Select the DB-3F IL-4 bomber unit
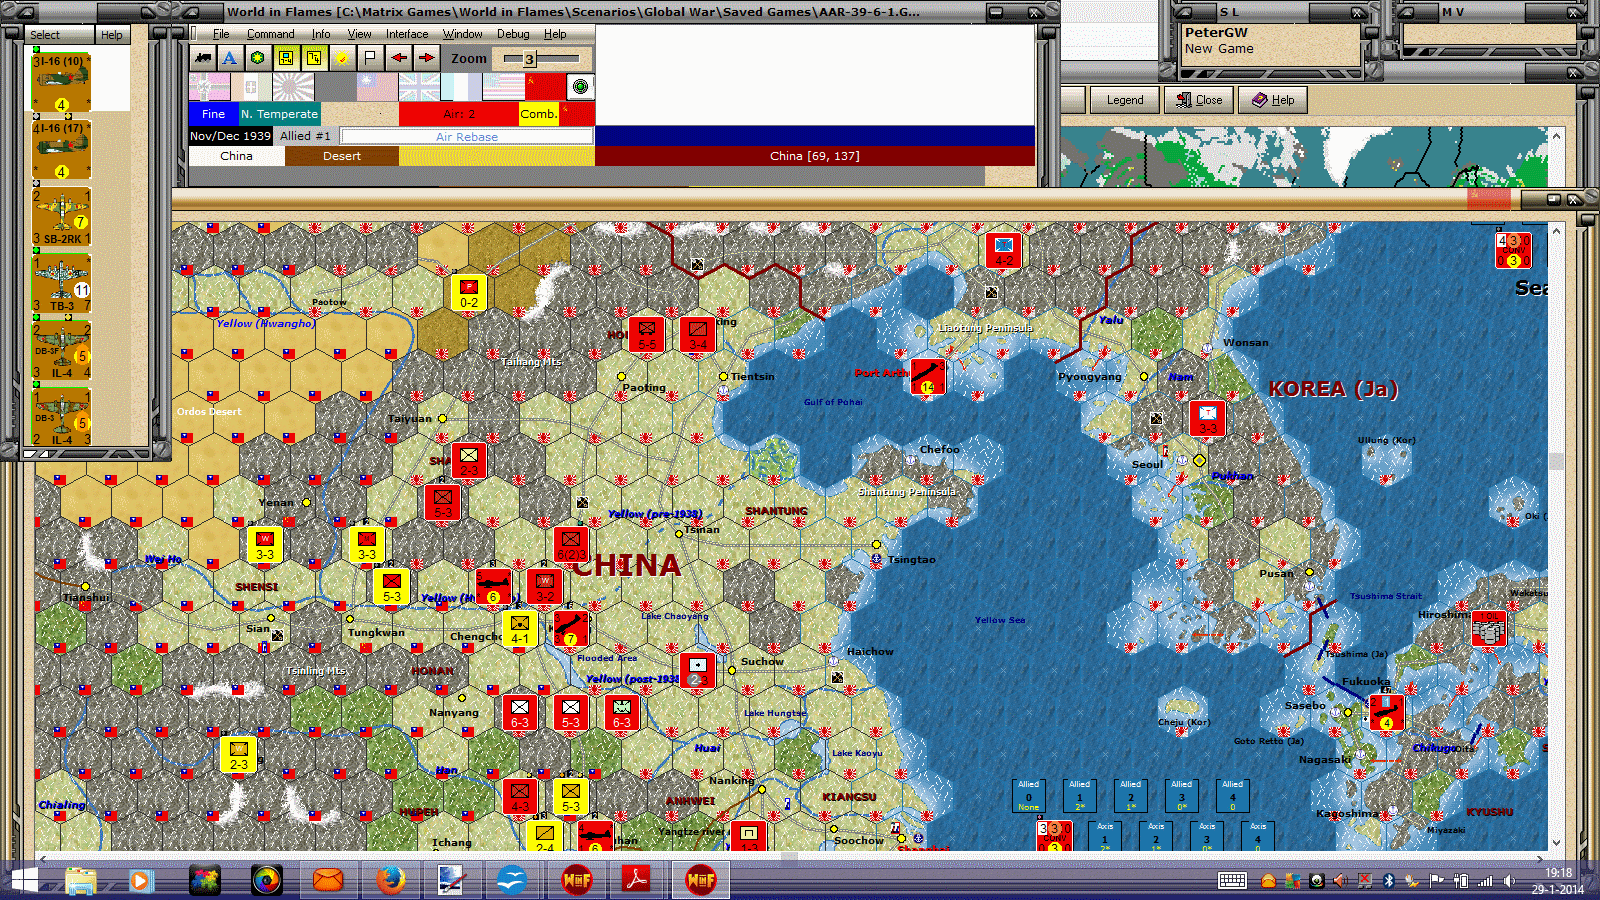The height and width of the screenshot is (900, 1600). pyautogui.click(x=61, y=350)
